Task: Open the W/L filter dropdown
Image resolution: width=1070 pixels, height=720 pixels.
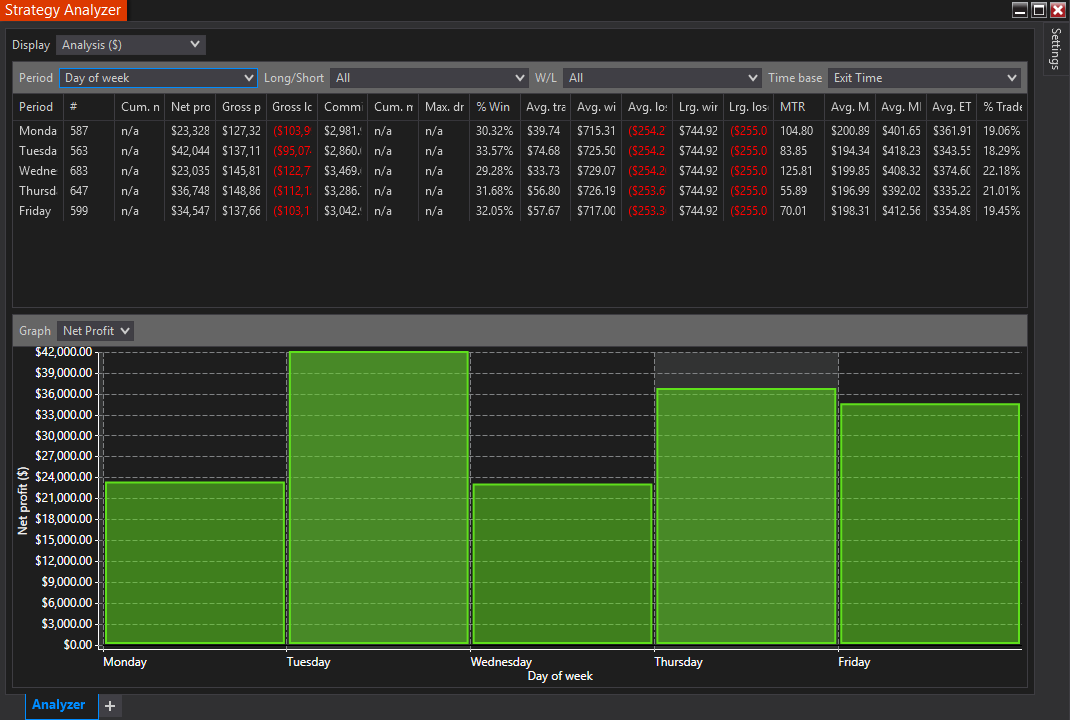Action: pos(662,78)
